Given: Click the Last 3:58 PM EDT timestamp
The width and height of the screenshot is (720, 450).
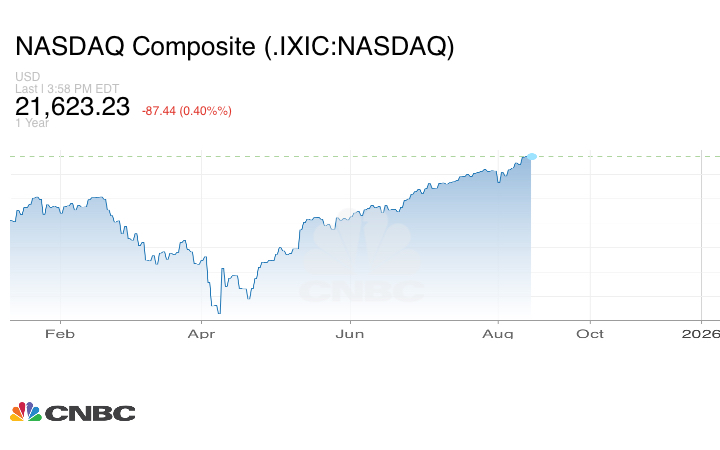Looking at the screenshot, I should [x=67, y=88].
